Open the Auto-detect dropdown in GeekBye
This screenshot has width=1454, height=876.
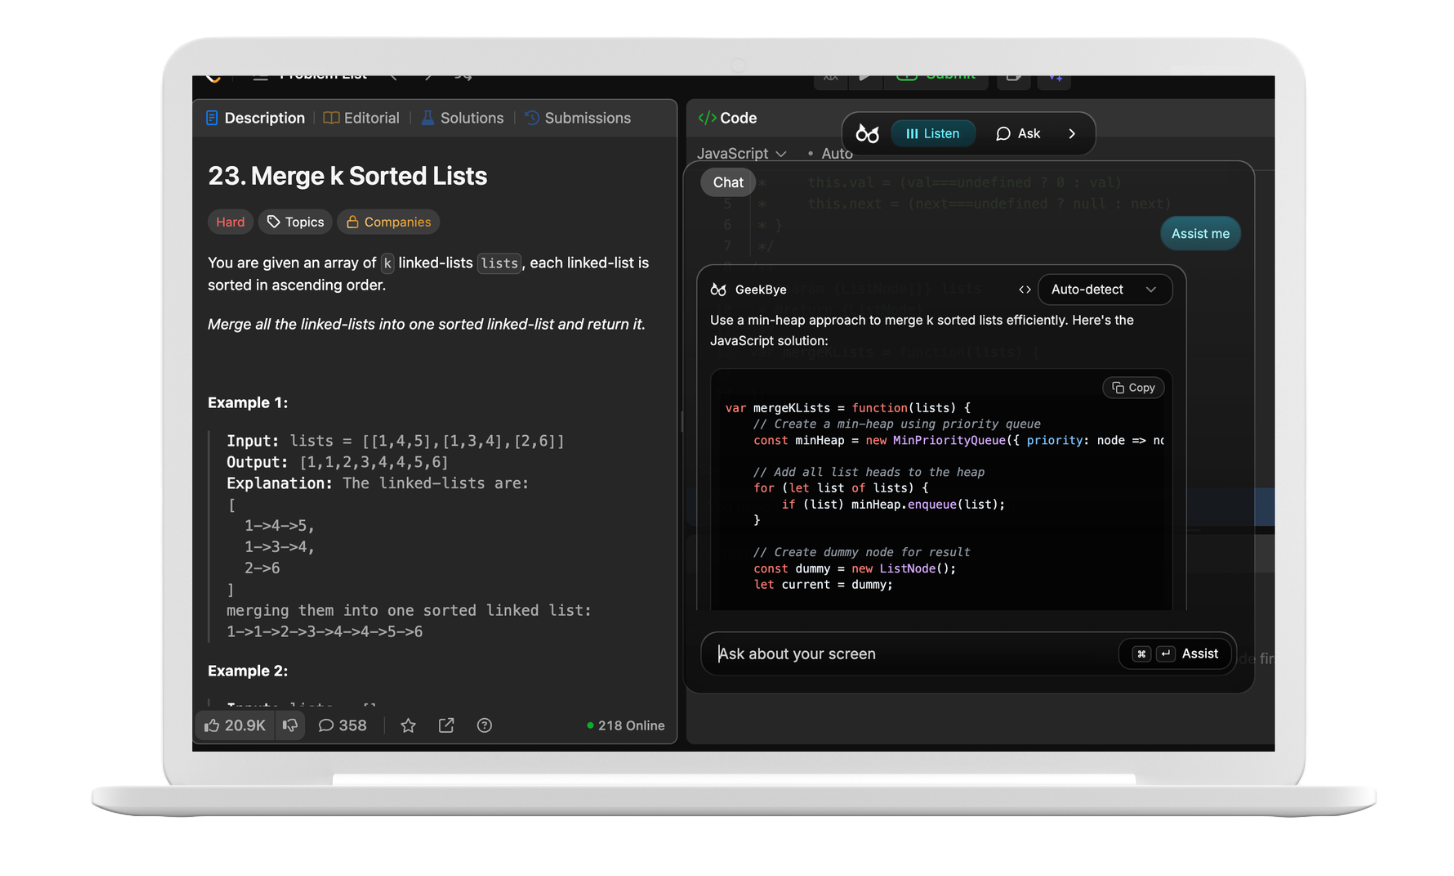point(1104,289)
